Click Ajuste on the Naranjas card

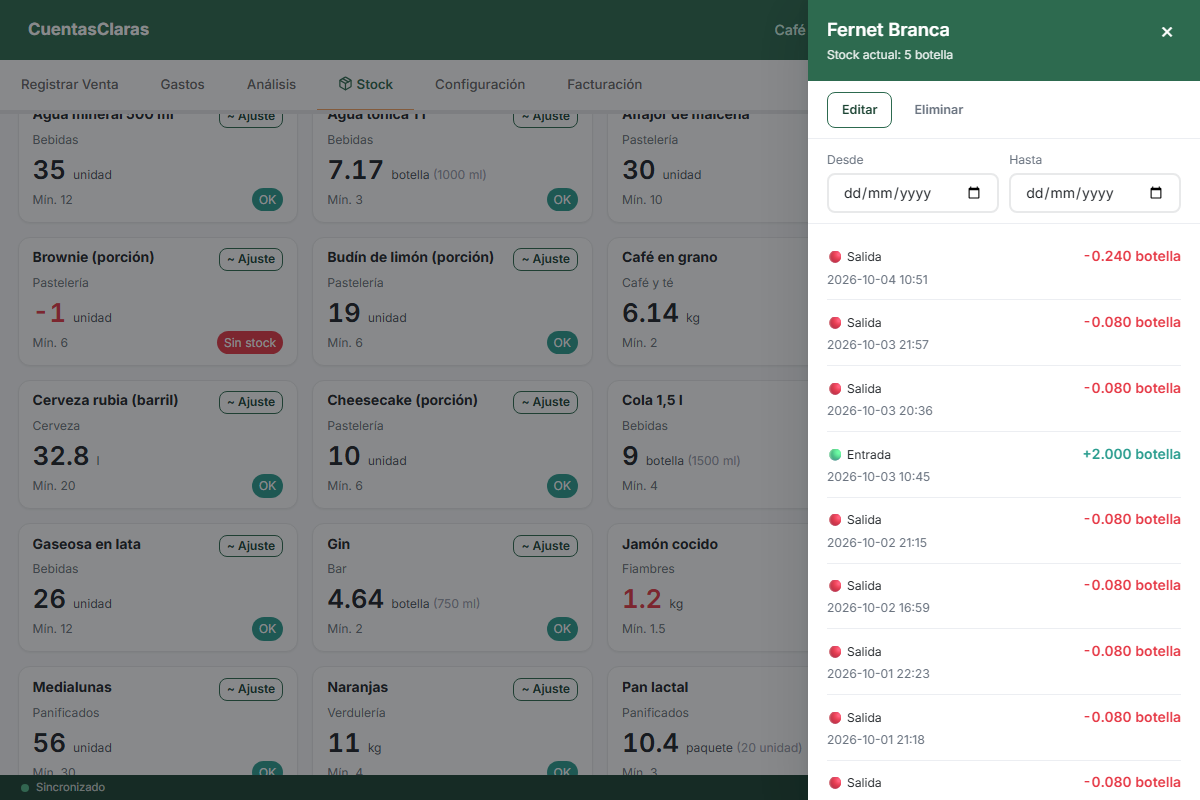click(x=545, y=689)
